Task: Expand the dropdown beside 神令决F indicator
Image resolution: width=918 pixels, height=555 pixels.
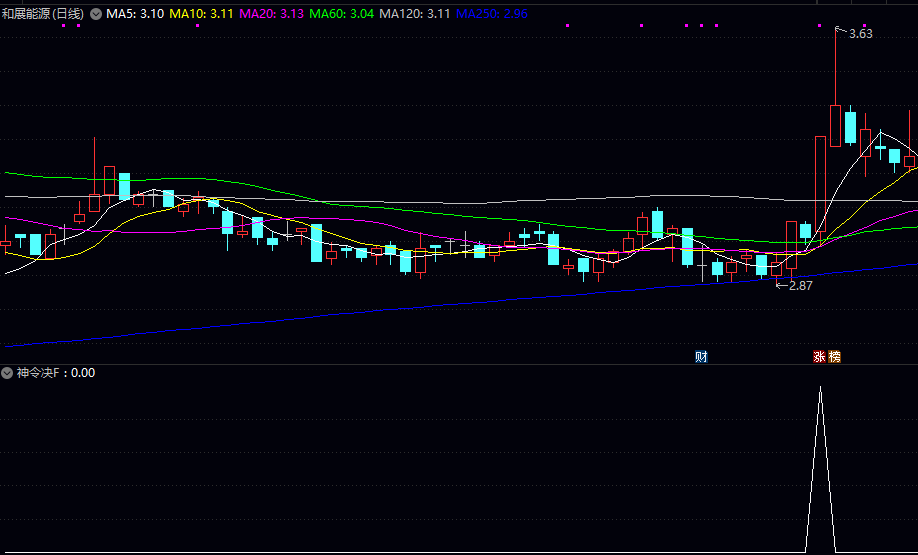Action: tap(7, 372)
